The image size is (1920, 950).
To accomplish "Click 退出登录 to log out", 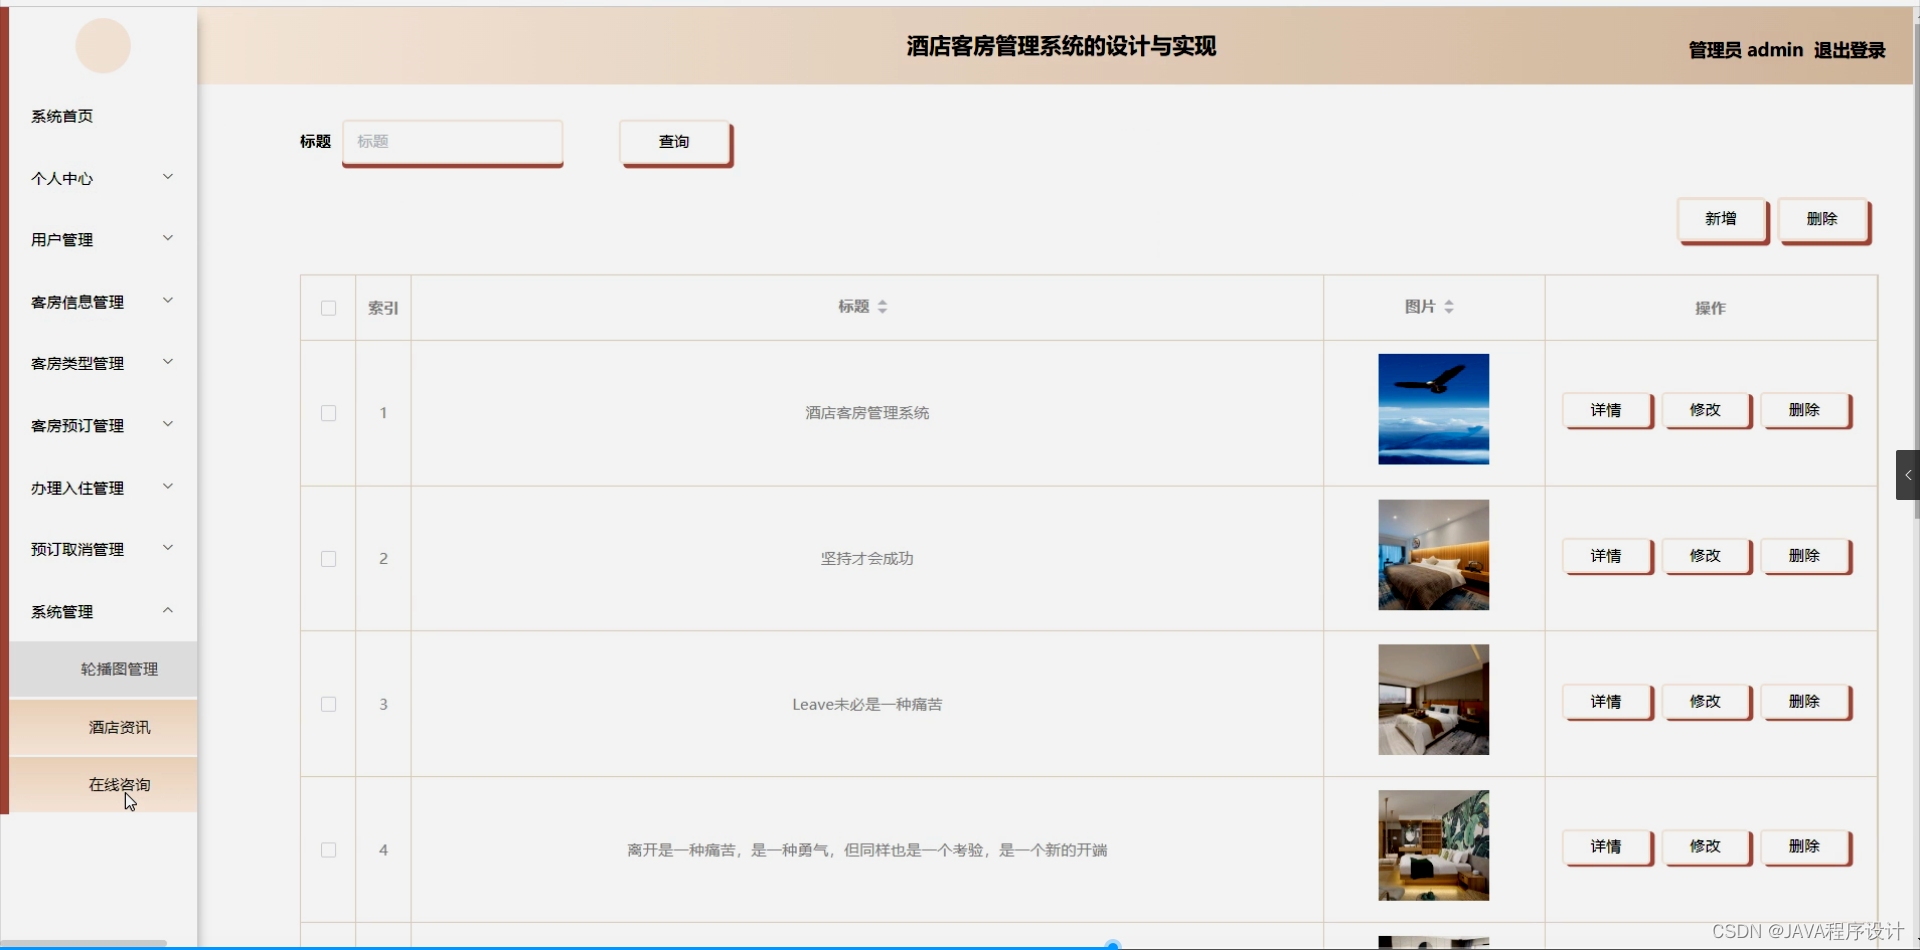I will coord(1850,50).
